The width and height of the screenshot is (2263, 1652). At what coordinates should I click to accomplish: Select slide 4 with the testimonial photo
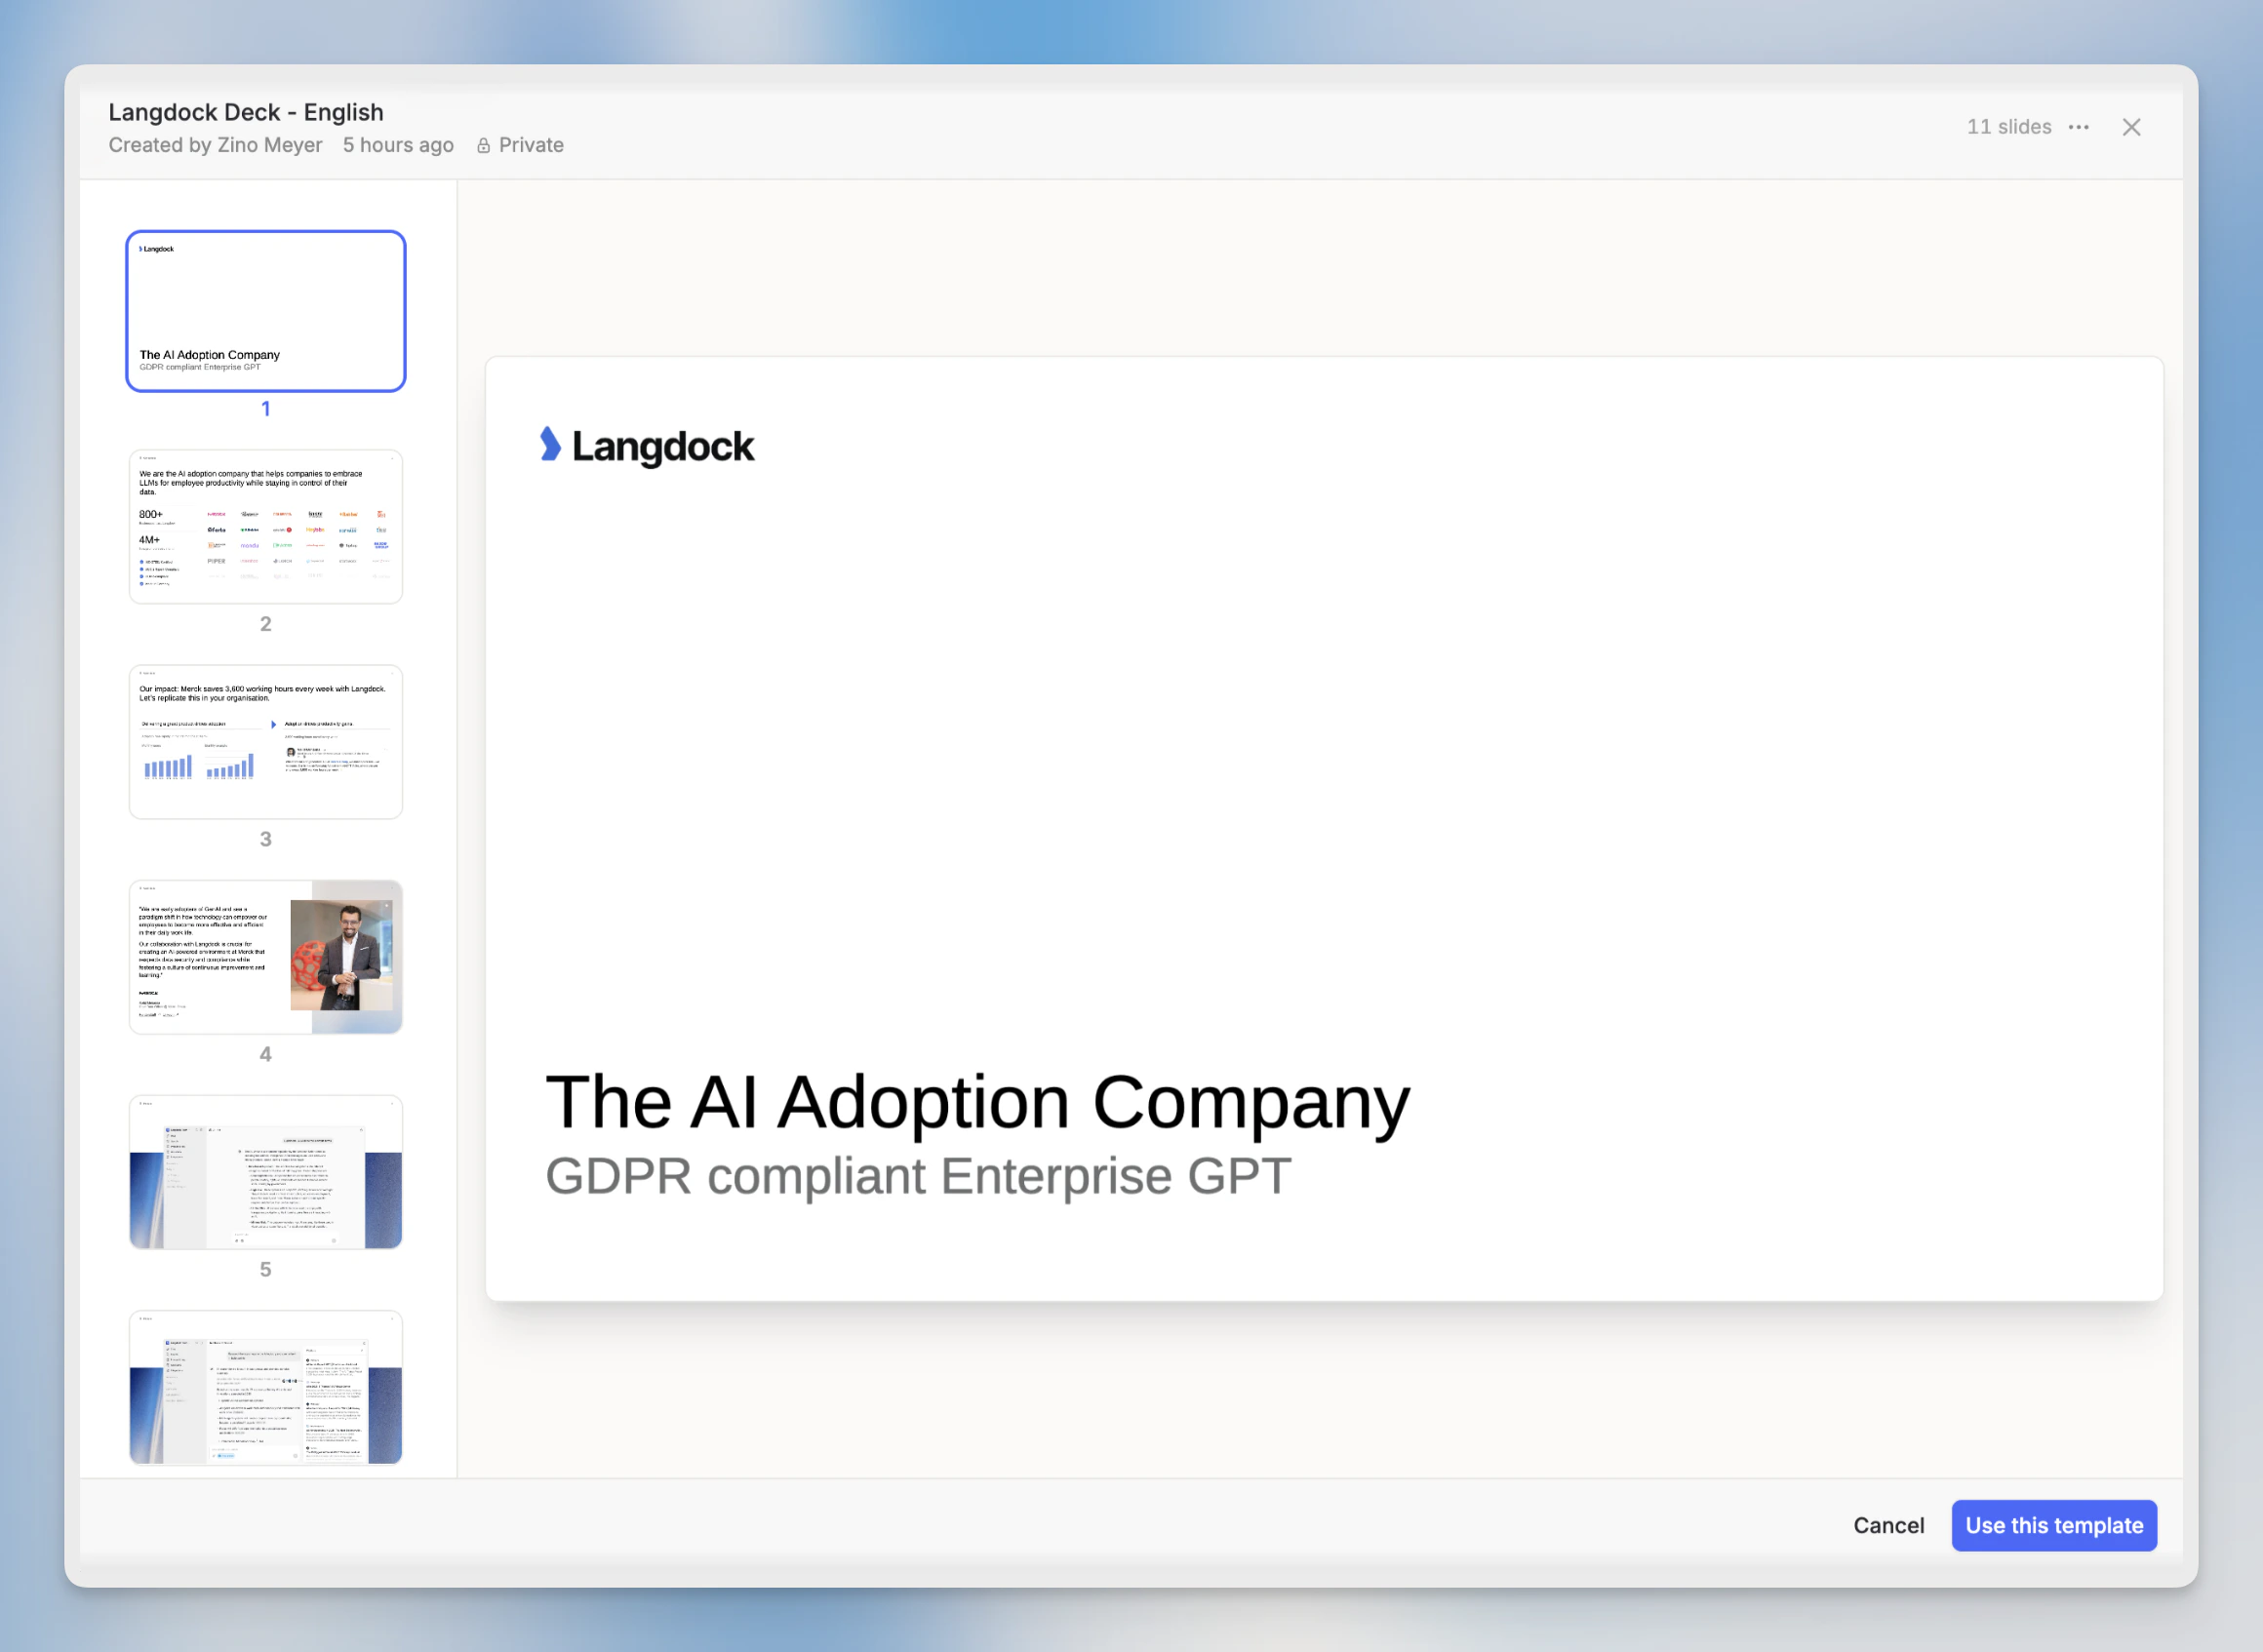pos(265,956)
